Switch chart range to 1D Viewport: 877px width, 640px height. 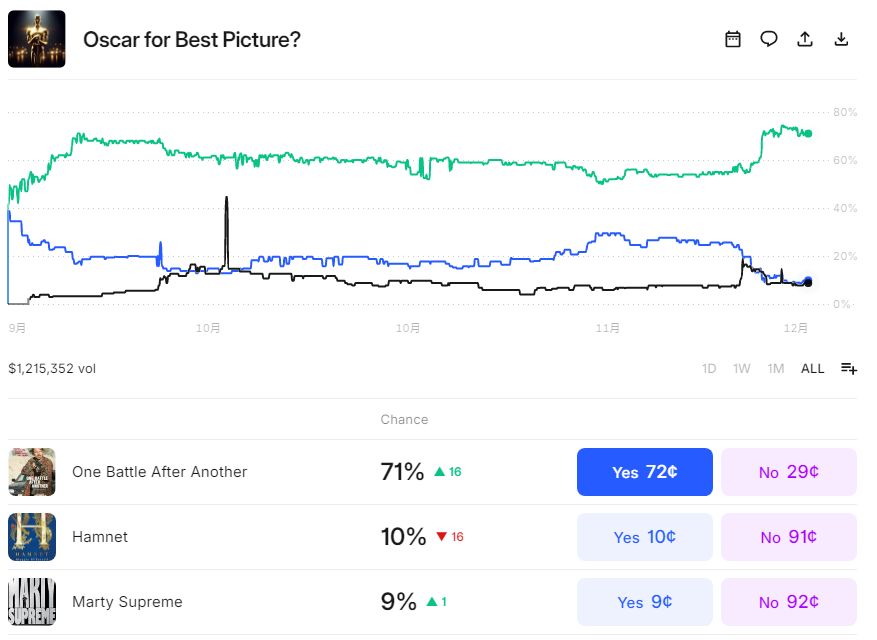(709, 368)
